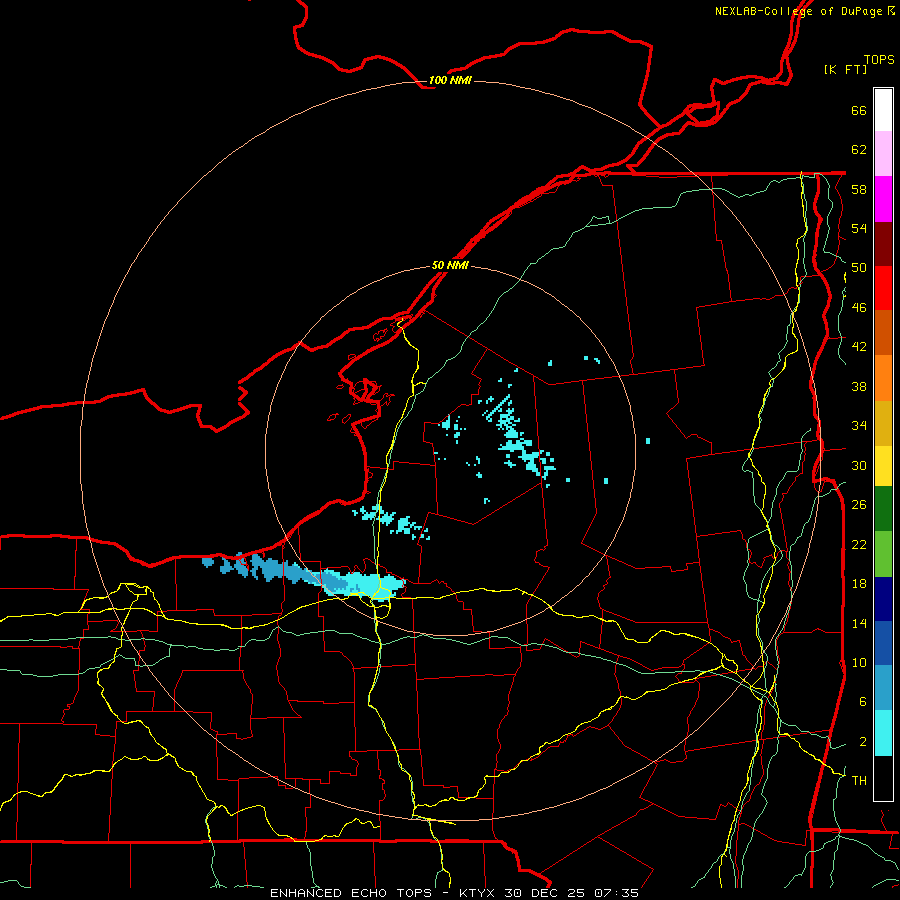Click the bright orange legend swatch
This screenshot has width=900, height=900.
tap(883, 378)
